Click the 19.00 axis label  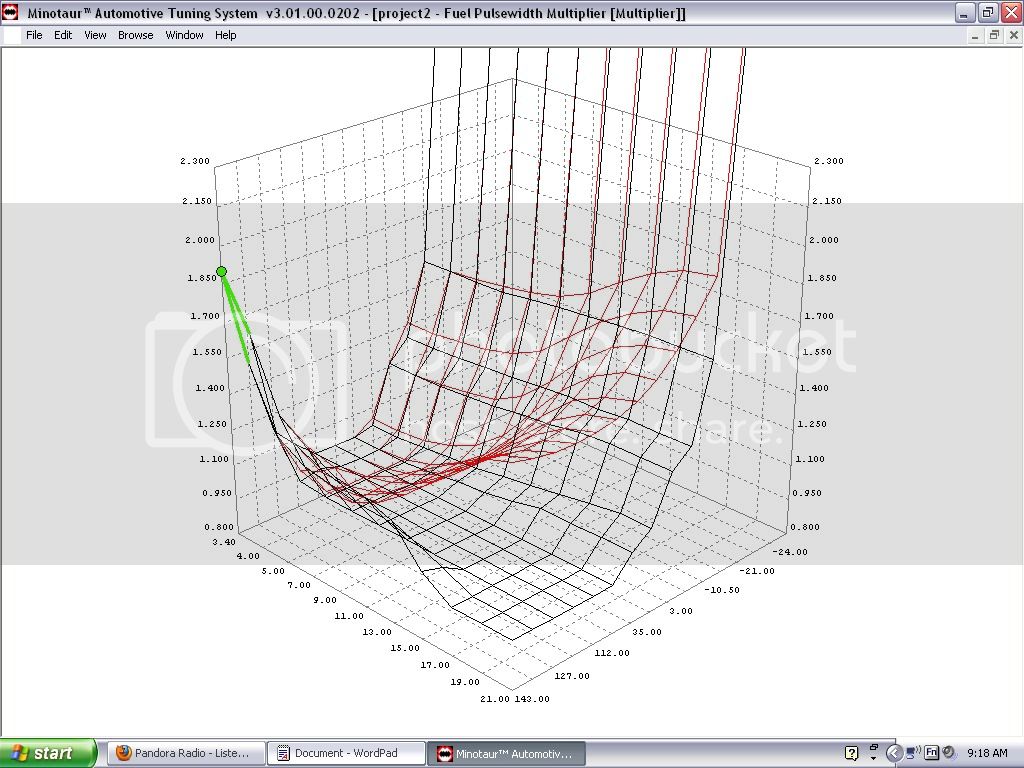465,682
